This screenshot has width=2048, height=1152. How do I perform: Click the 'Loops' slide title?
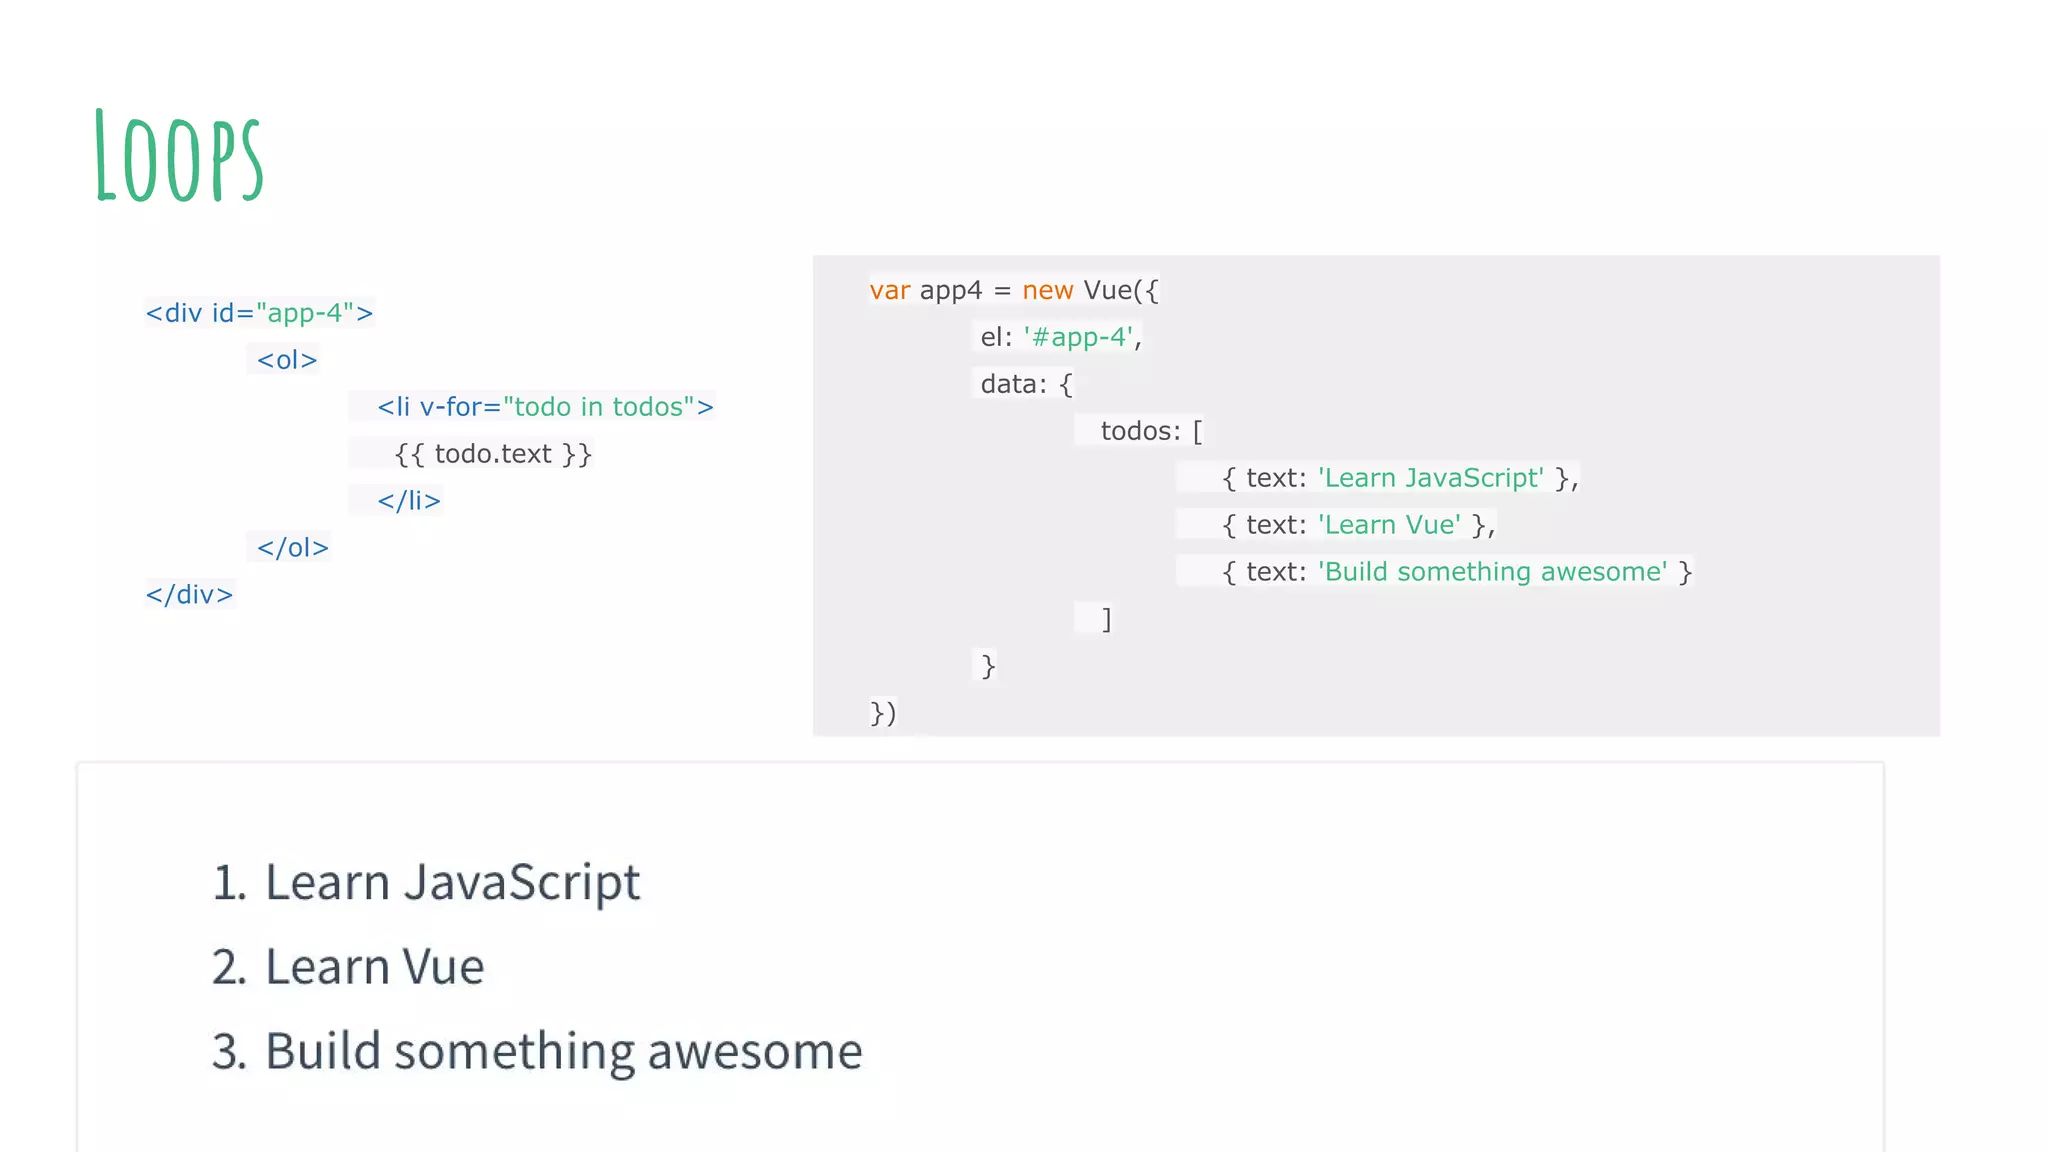(179, 156)
